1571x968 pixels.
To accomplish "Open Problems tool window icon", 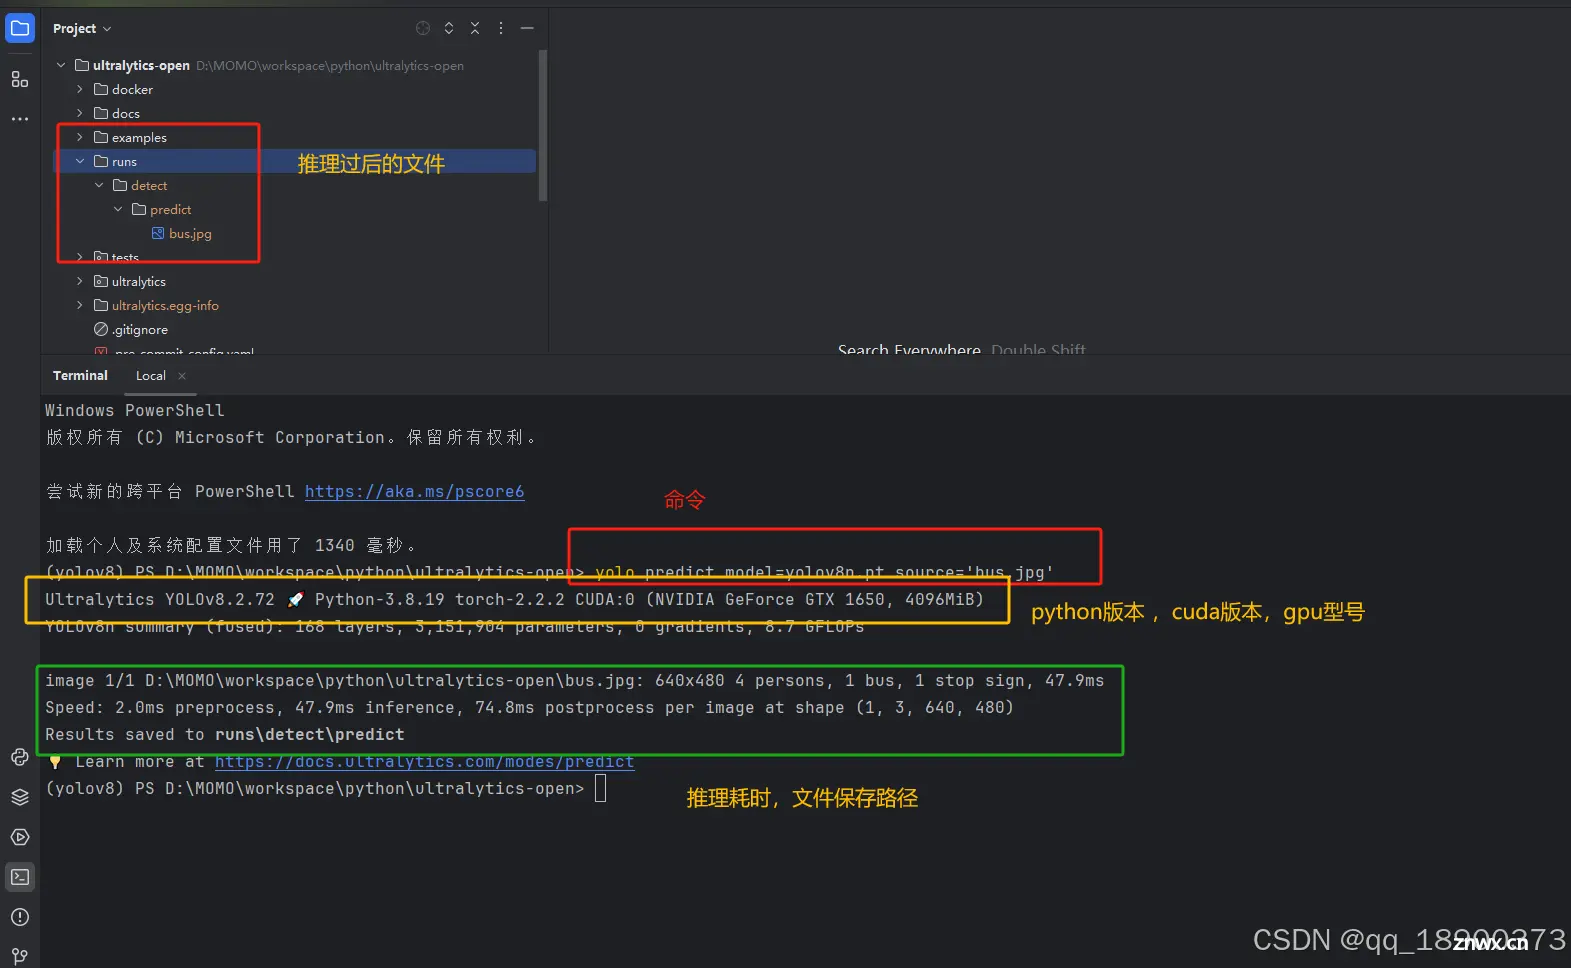I will point(20,917).
